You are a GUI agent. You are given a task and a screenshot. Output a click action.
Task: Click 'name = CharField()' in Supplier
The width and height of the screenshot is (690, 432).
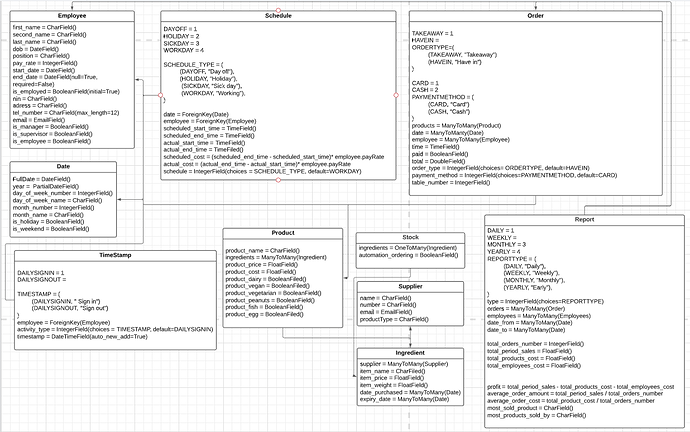385,298
